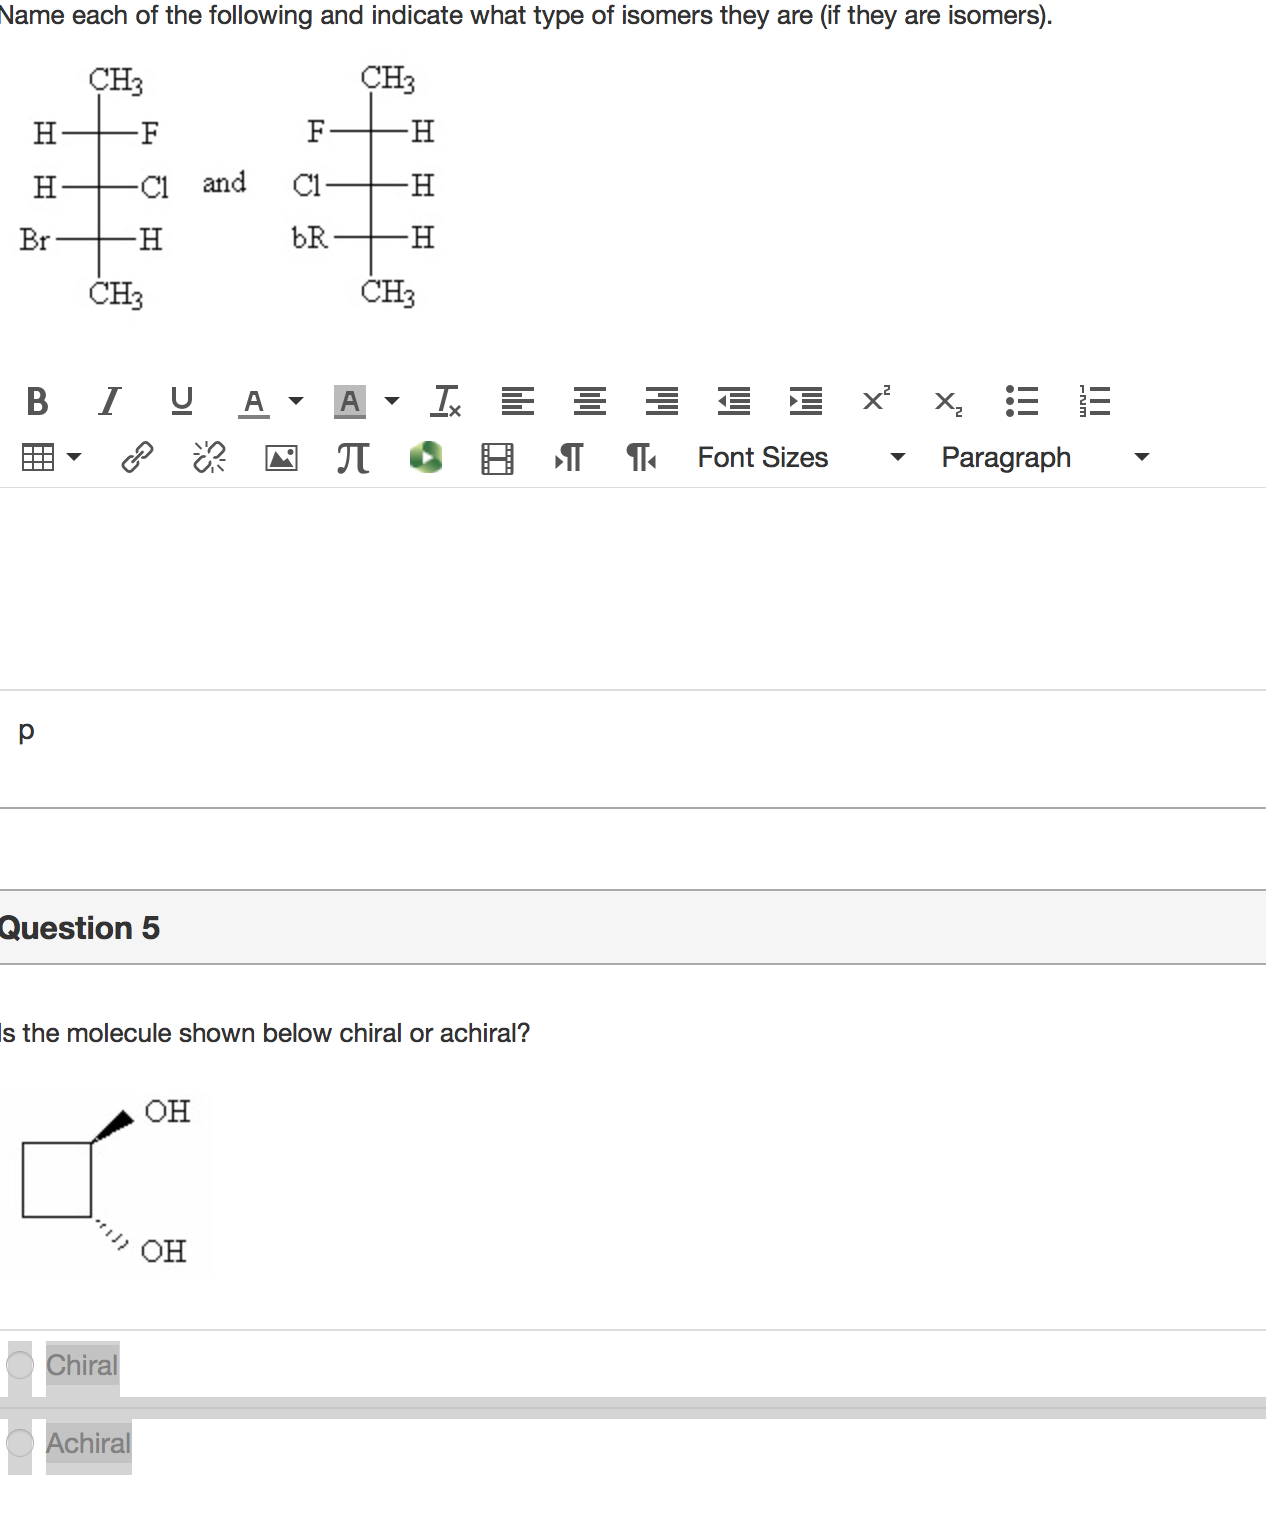Open the Font Sizes dropdown
Image resolution: width=1266 pixels, height=1520 pixels.
coord(801,458)
